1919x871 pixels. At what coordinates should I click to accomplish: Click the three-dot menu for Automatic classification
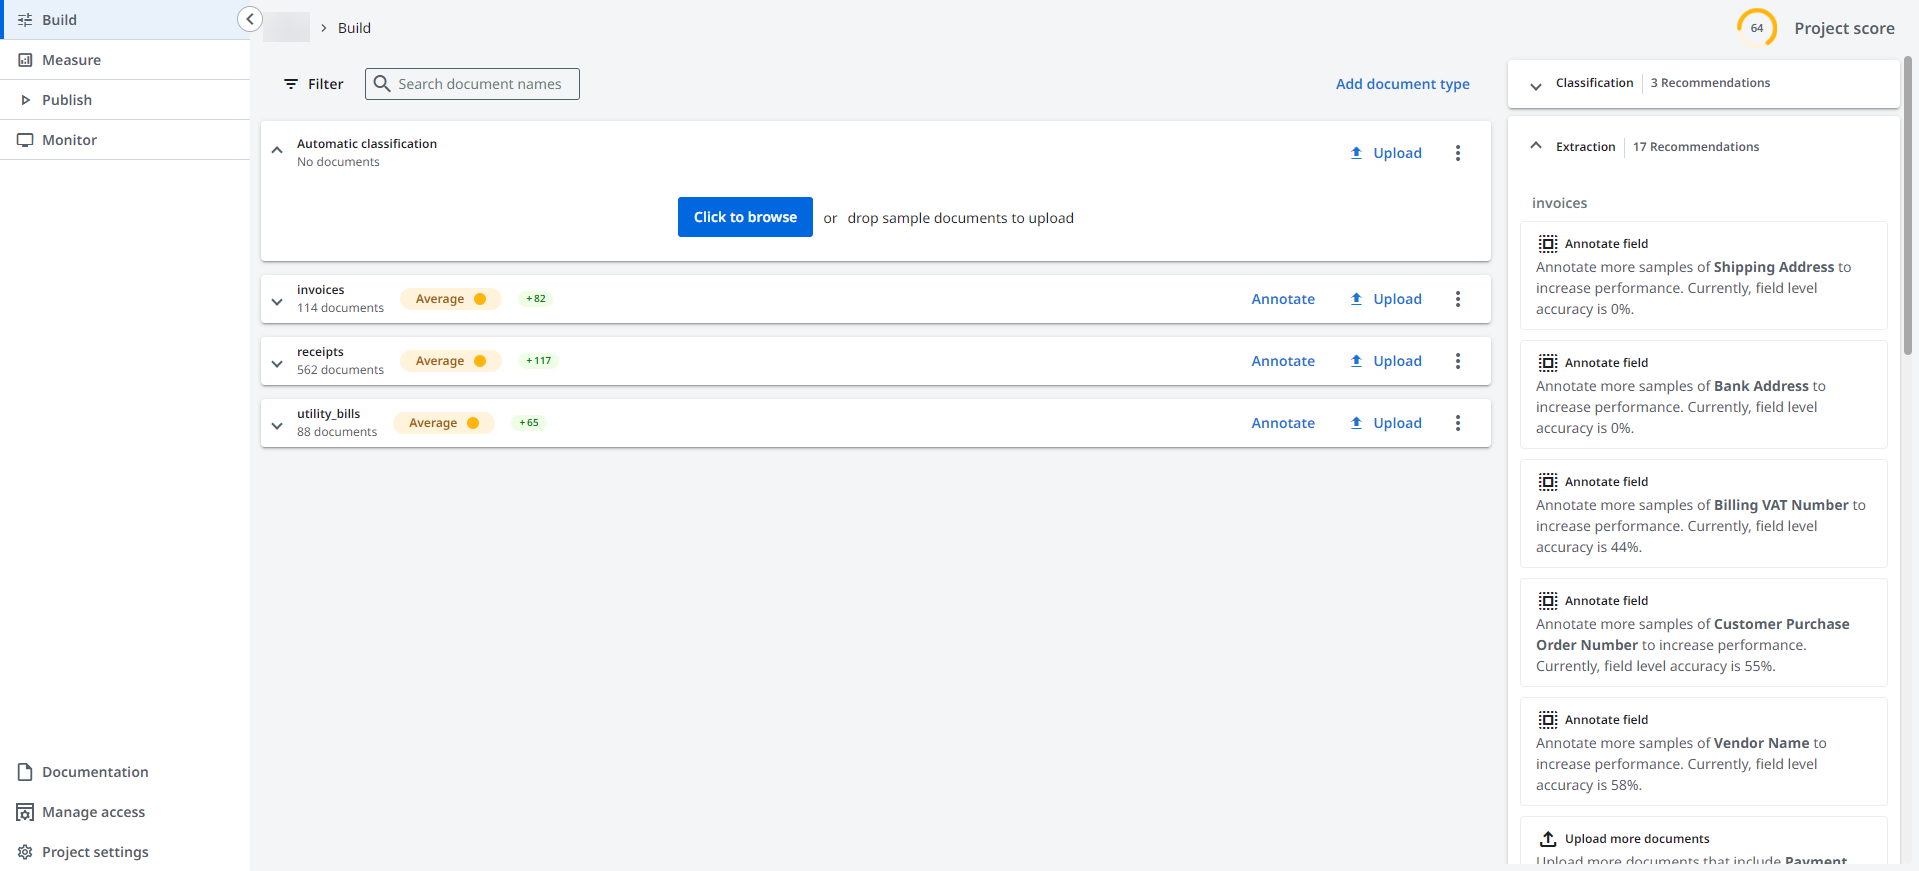(x=1457, y=153)
